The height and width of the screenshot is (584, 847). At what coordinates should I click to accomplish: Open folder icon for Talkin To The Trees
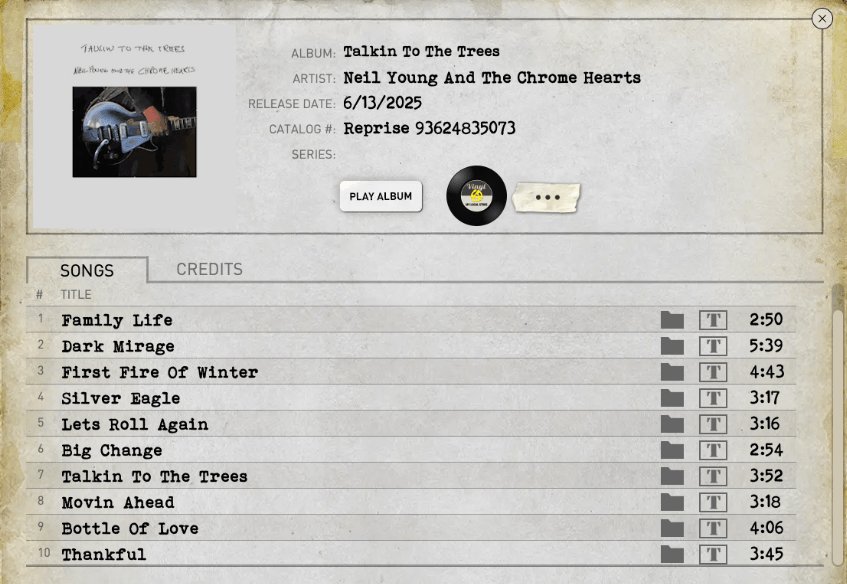click(672, 476)
